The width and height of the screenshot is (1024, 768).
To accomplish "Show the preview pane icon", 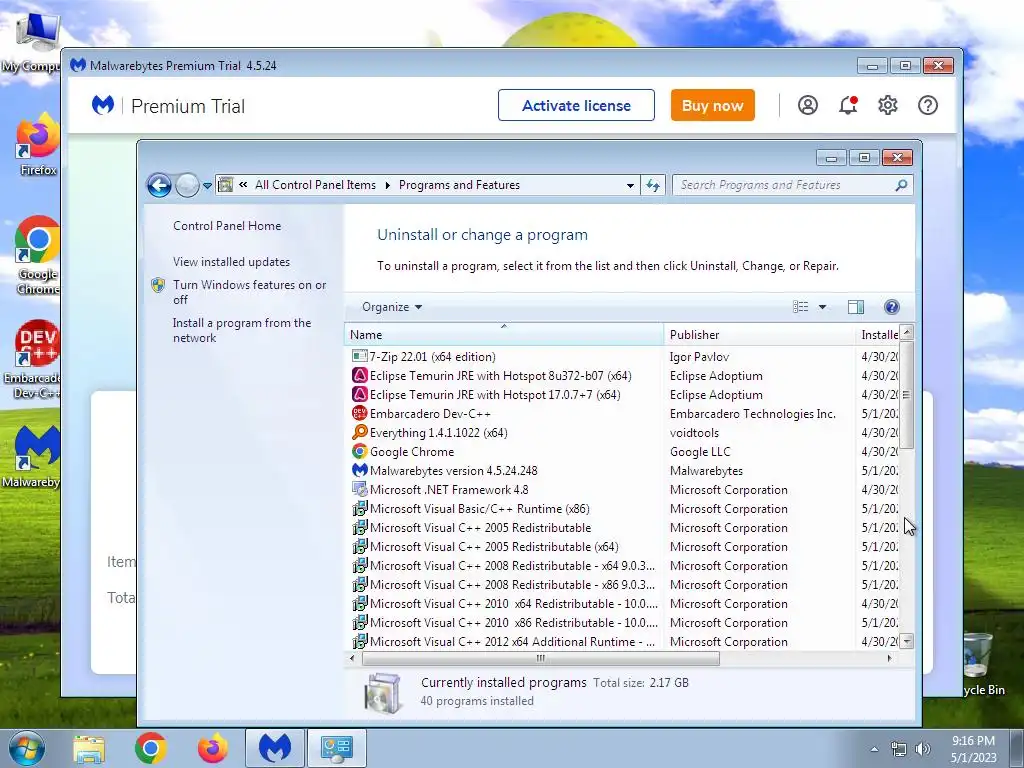I will (856, 307).
